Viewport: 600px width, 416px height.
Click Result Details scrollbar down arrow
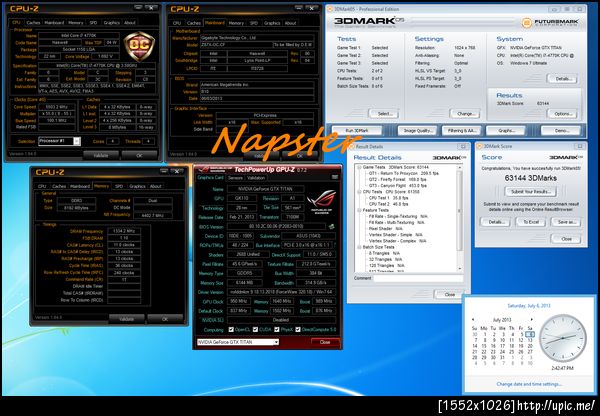click(460, 268)
